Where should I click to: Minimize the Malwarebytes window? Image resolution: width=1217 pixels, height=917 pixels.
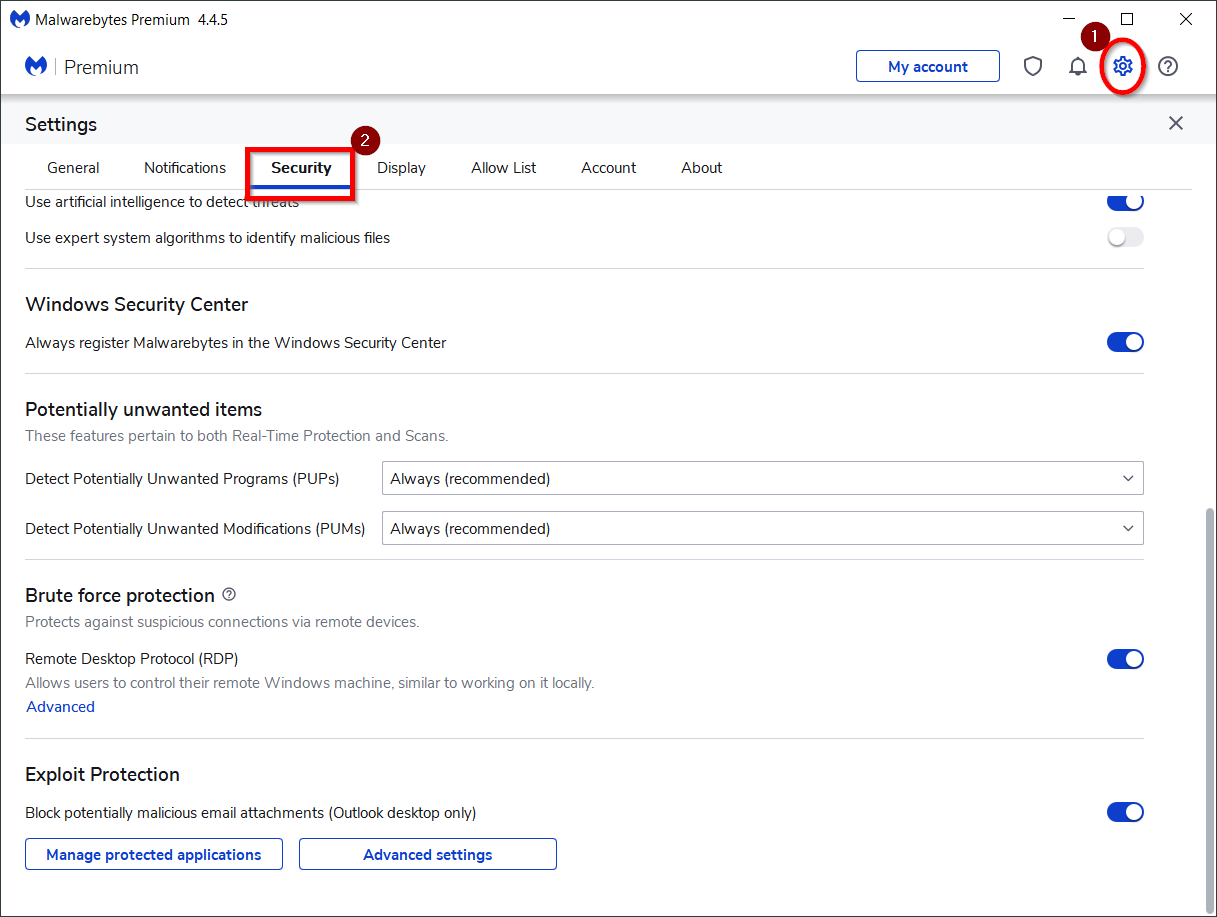(x=1069, y=19)
